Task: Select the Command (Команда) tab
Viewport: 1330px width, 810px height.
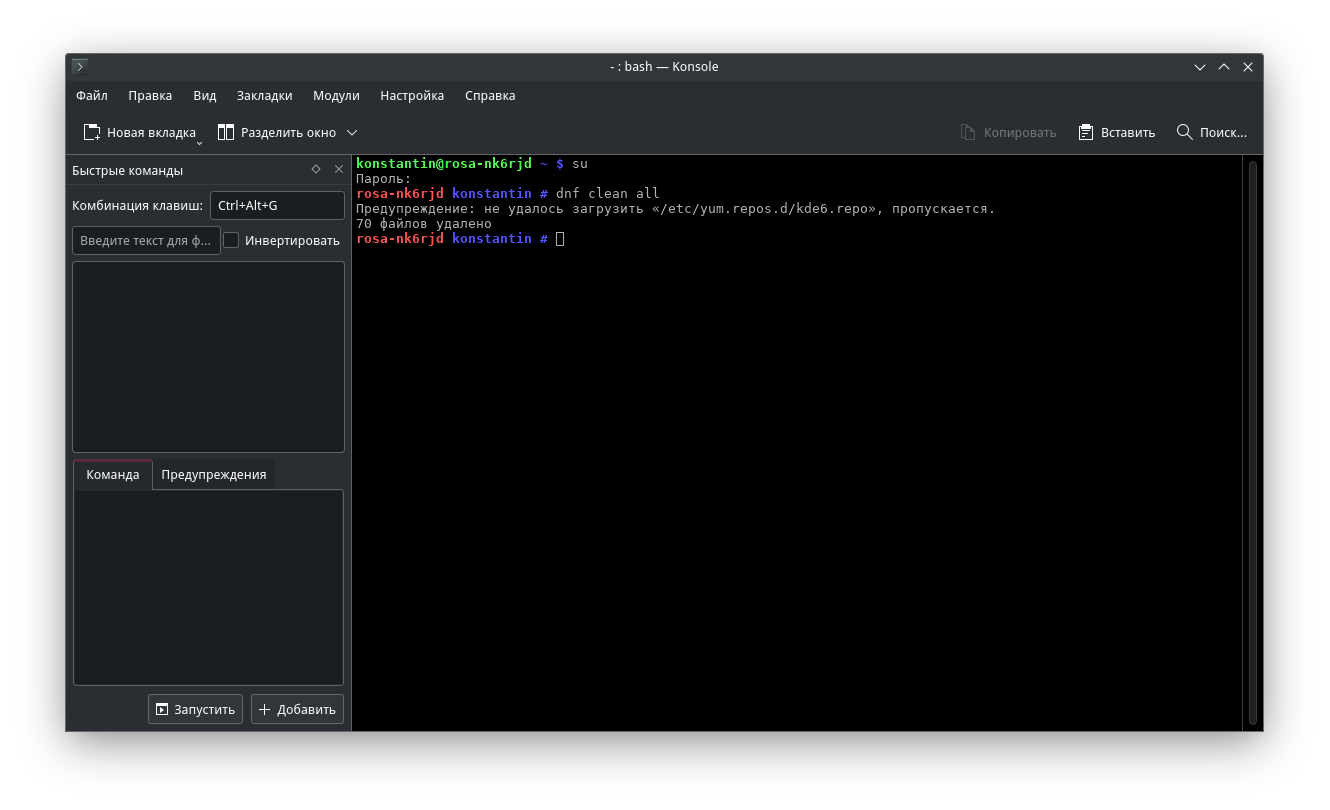Action: [113, 475]
